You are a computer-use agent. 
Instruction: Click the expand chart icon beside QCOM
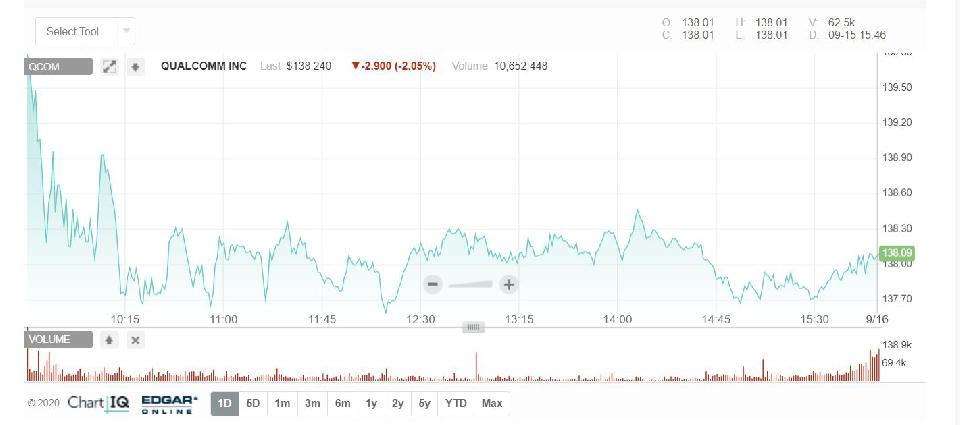click(x=110, y=67)
